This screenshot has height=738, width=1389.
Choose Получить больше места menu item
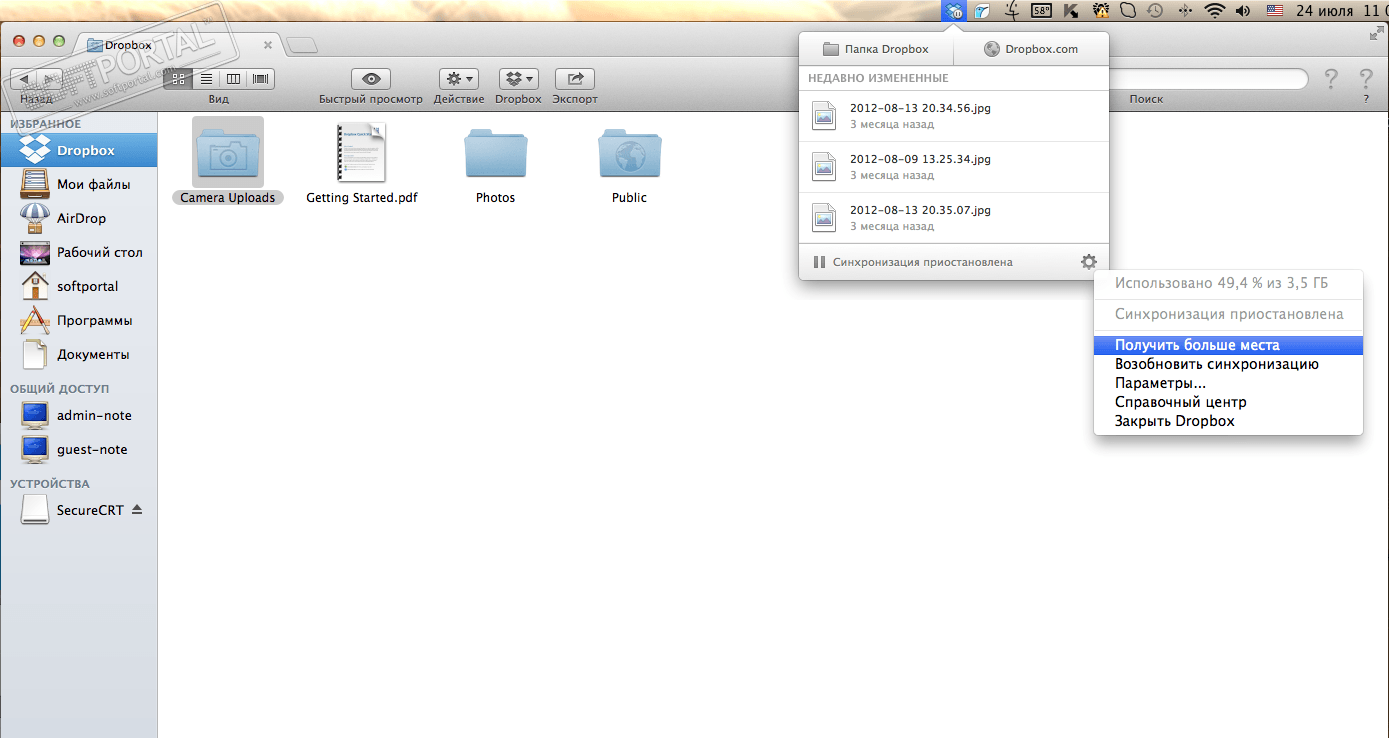1229,345
